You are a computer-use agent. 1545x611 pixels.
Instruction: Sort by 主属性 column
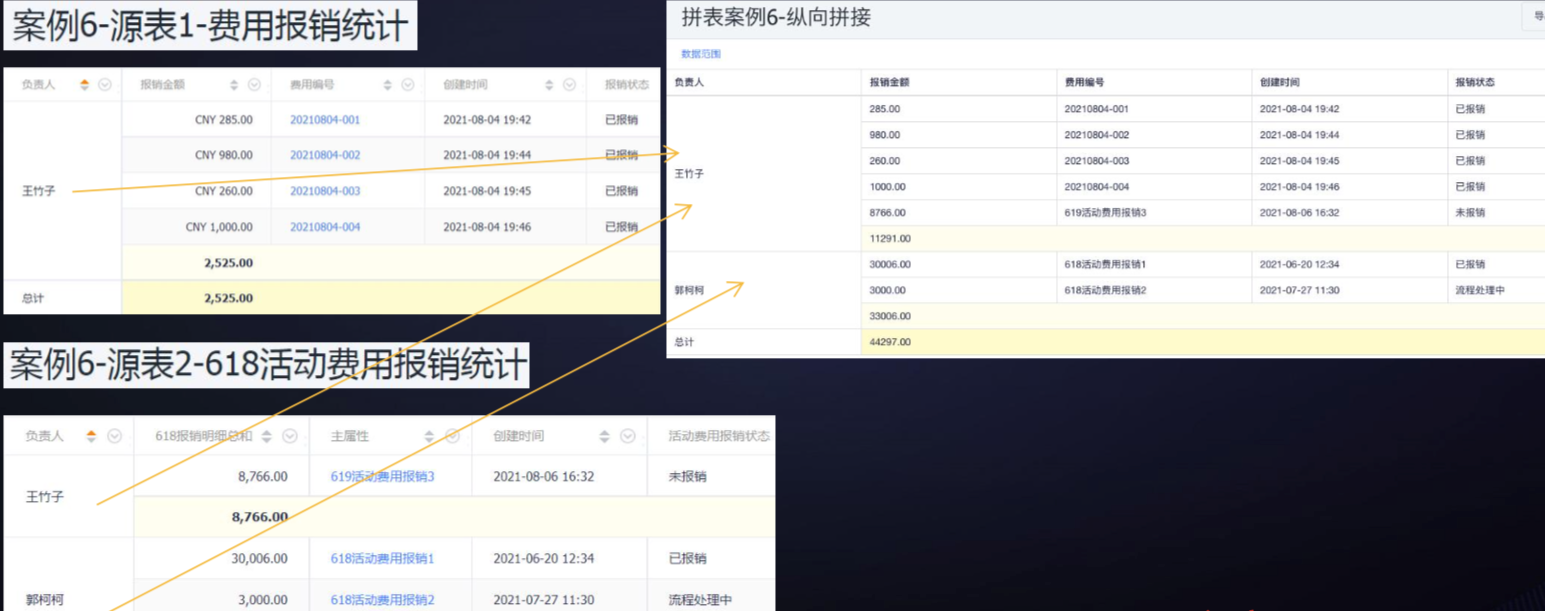coord(429,436)
